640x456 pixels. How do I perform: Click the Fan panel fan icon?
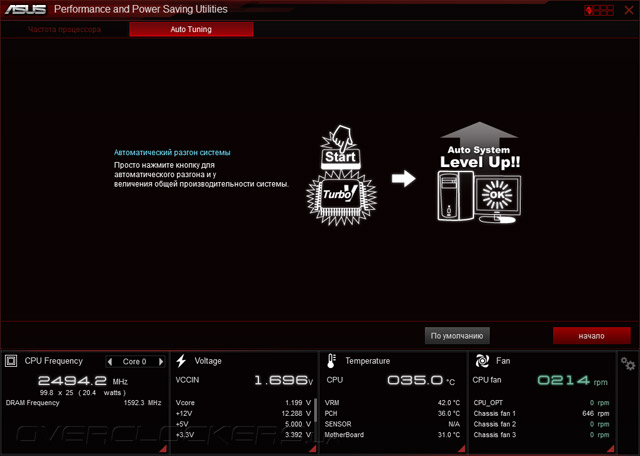pos(482,361)
